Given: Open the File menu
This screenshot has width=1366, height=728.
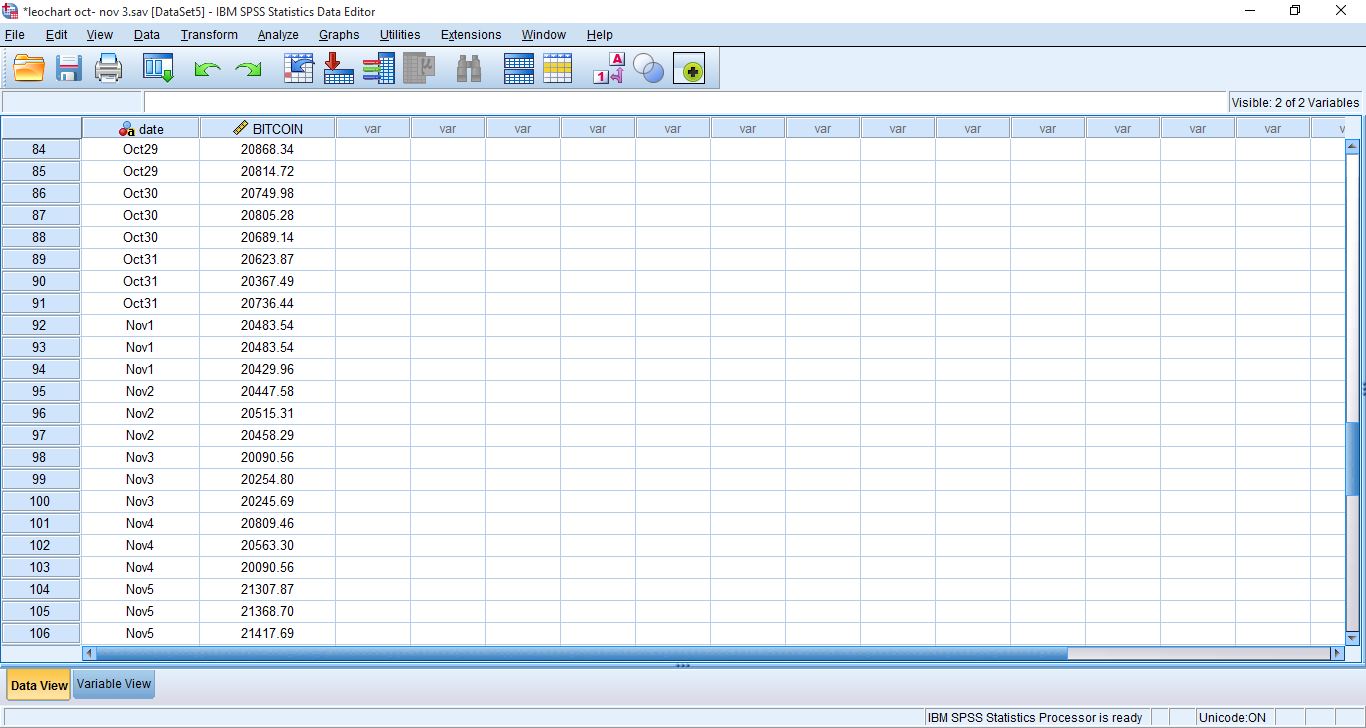Looking at the screenshot, I should [14, 34].
